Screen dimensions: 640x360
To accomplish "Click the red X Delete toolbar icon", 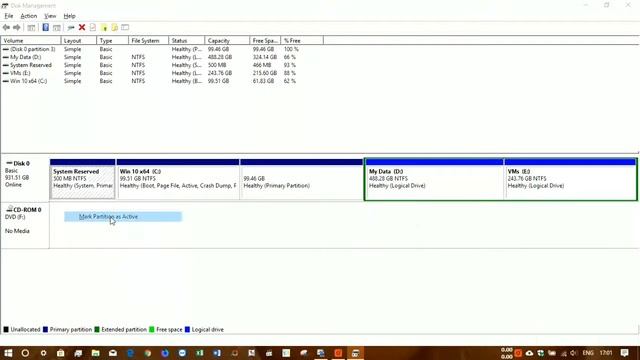I will coord(82,27).
